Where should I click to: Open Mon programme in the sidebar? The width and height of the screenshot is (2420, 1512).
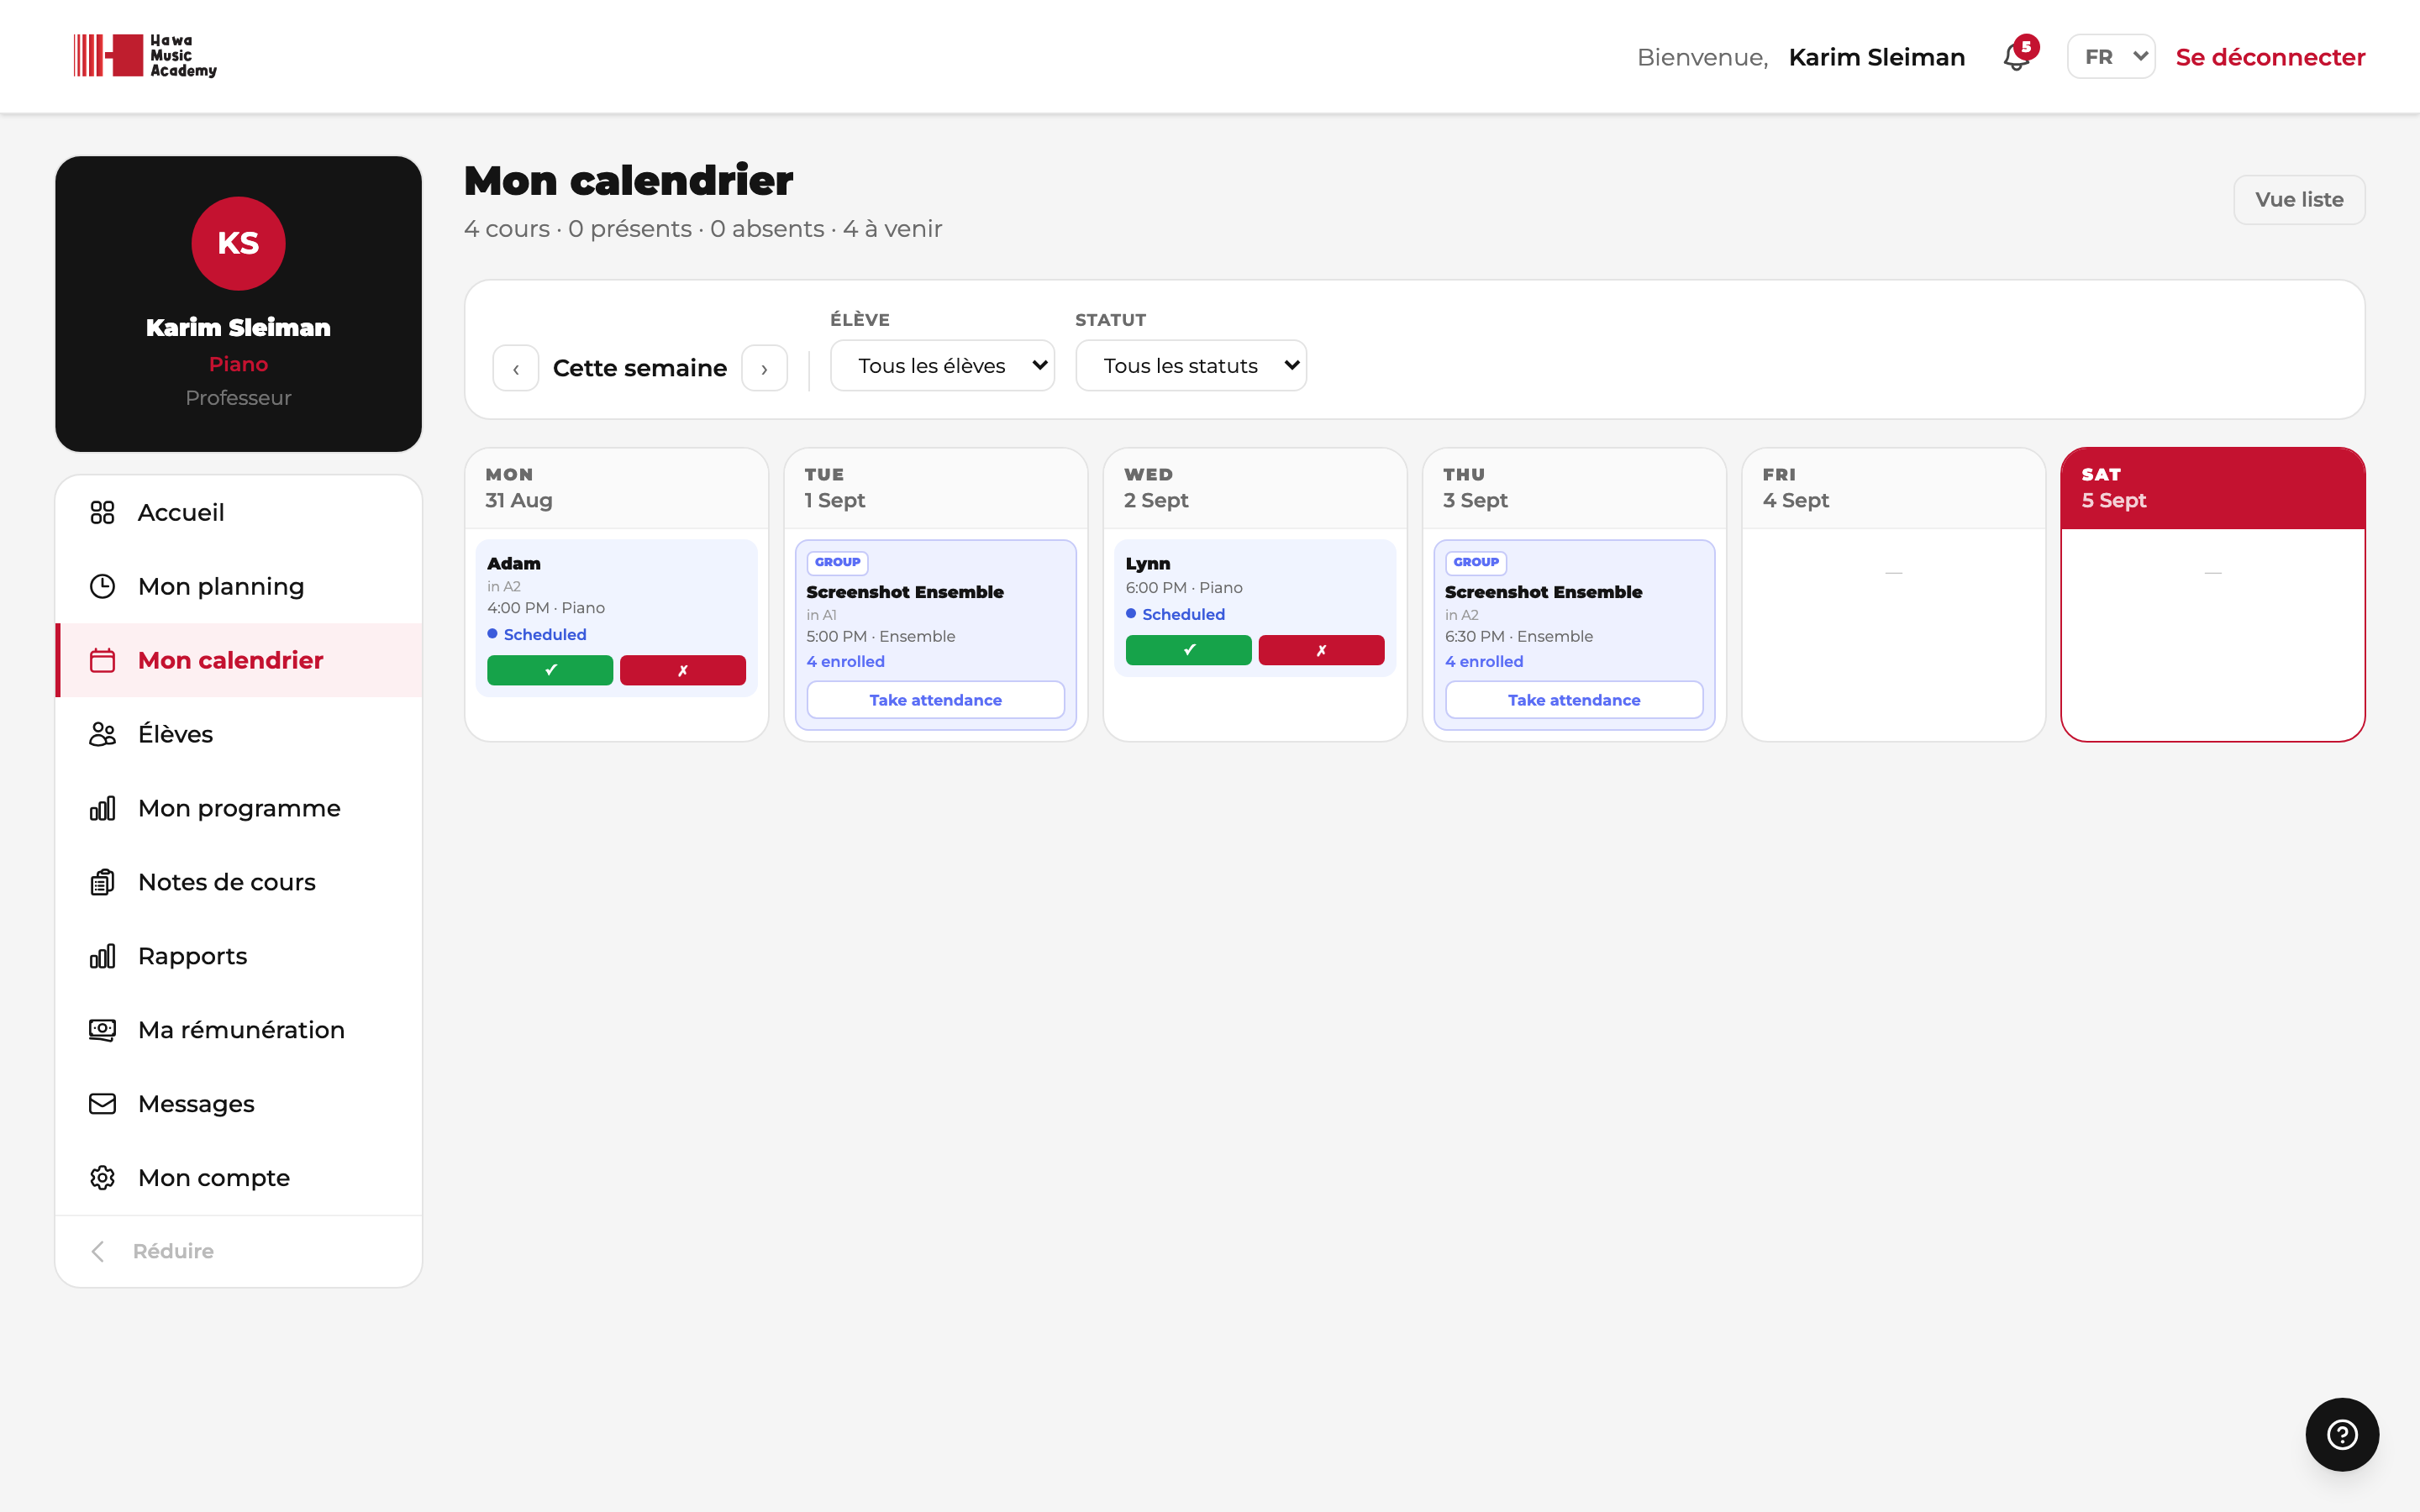(239, 808)
